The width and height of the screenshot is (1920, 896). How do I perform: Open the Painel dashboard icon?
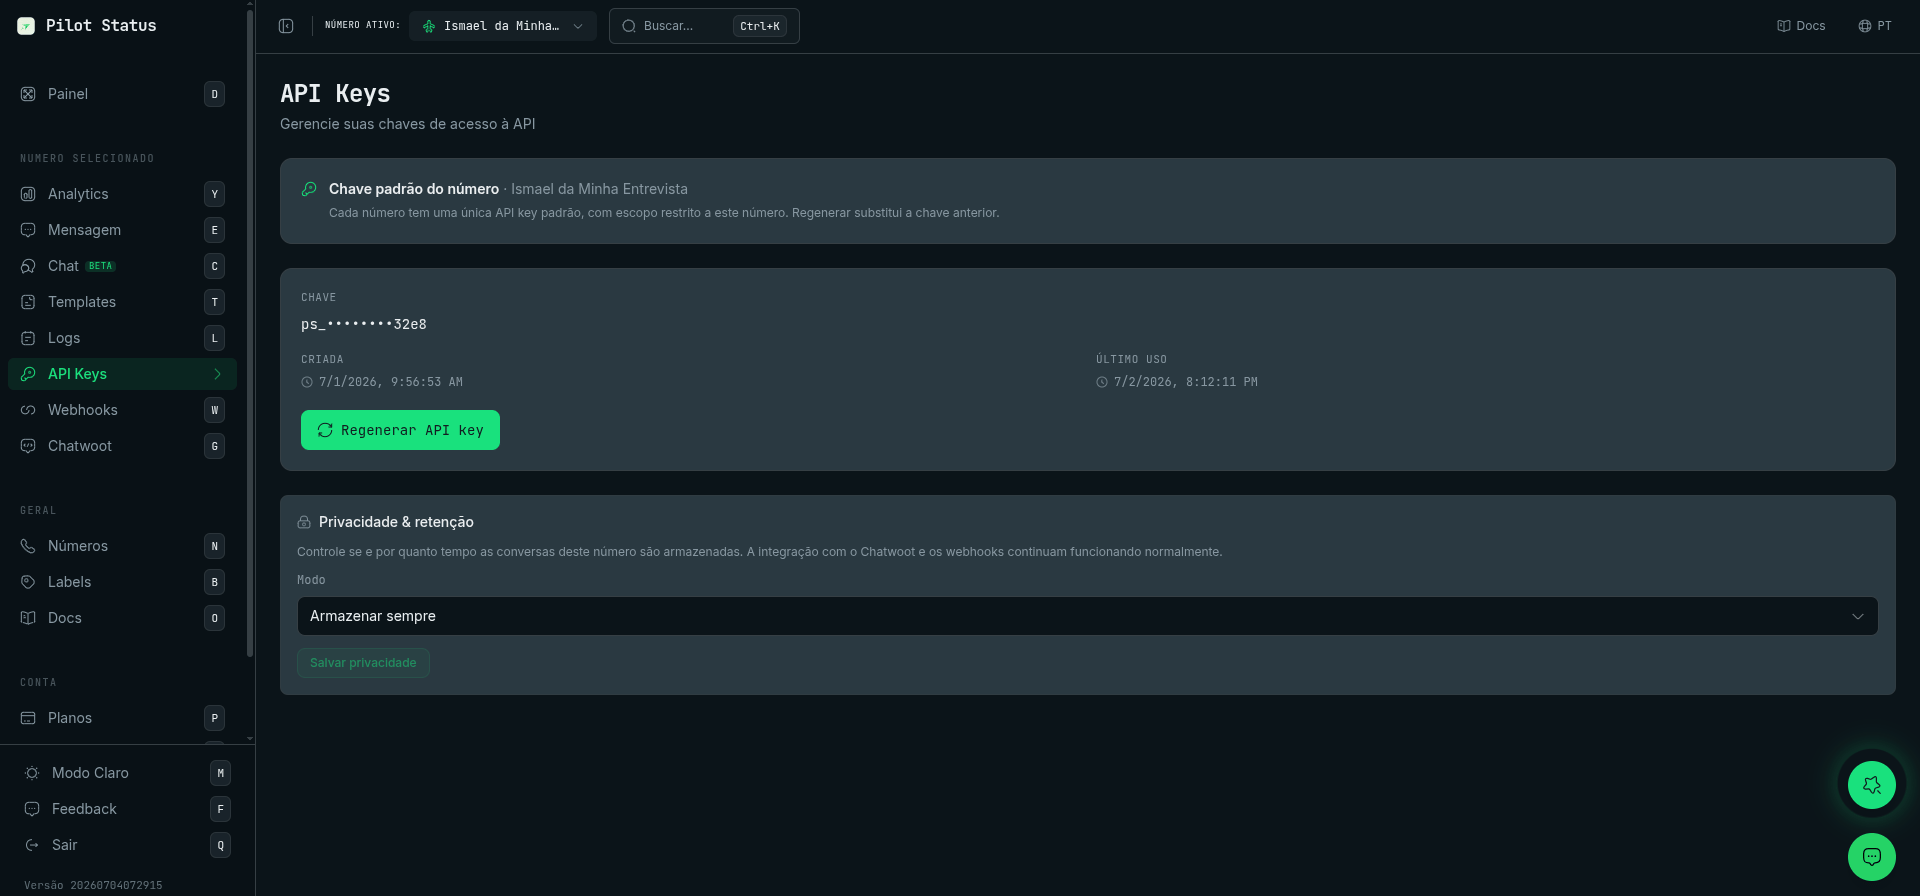pyautogui.click(x=28, y=94)
